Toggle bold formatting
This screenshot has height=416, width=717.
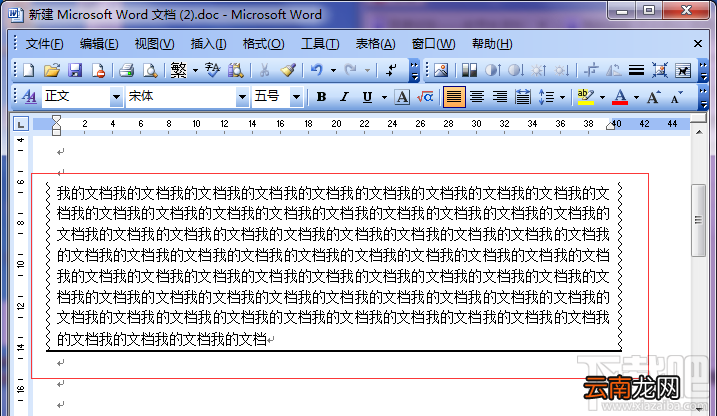321,96
